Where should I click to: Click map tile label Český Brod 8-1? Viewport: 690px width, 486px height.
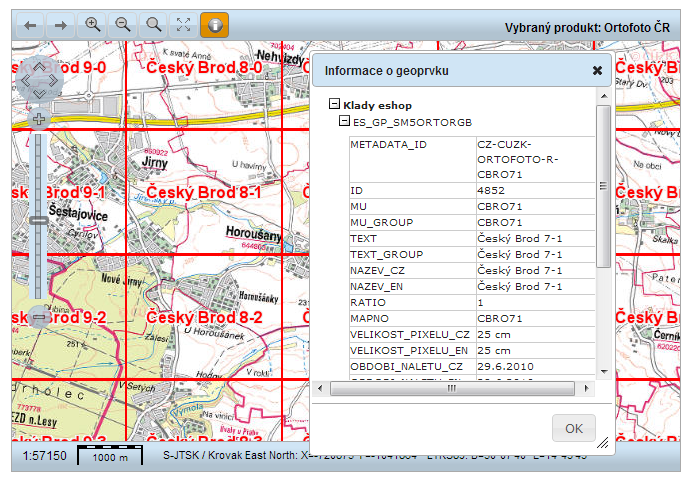(204, 192)
